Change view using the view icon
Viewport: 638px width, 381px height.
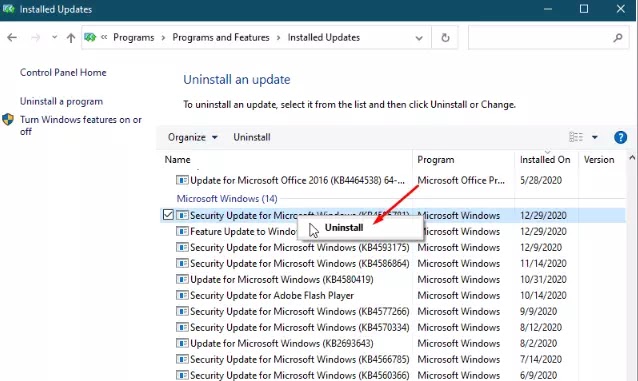pos(576,137)
